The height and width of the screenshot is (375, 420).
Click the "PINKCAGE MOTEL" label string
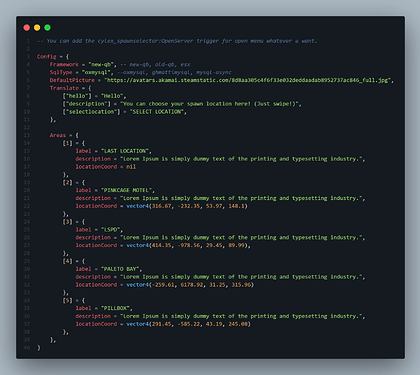coord(127,190)
